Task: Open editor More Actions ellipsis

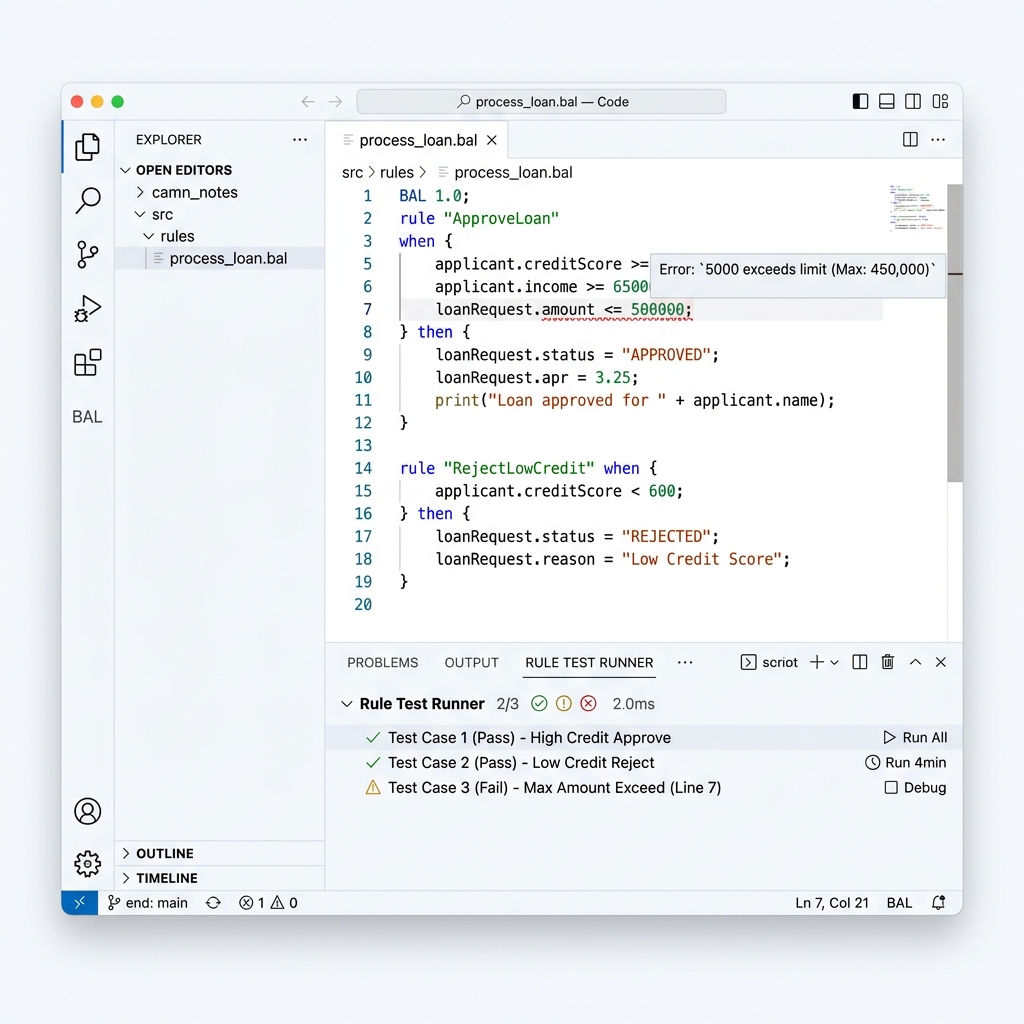Action: pos(938,139)
